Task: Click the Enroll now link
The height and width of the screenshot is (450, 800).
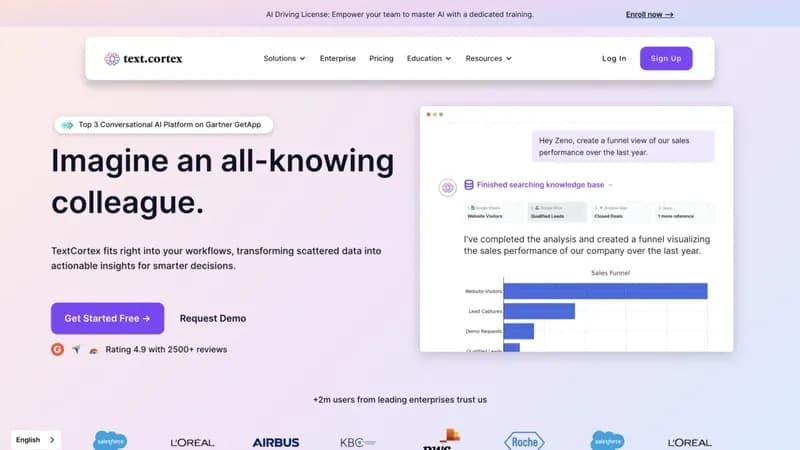Action: (649, 15)
